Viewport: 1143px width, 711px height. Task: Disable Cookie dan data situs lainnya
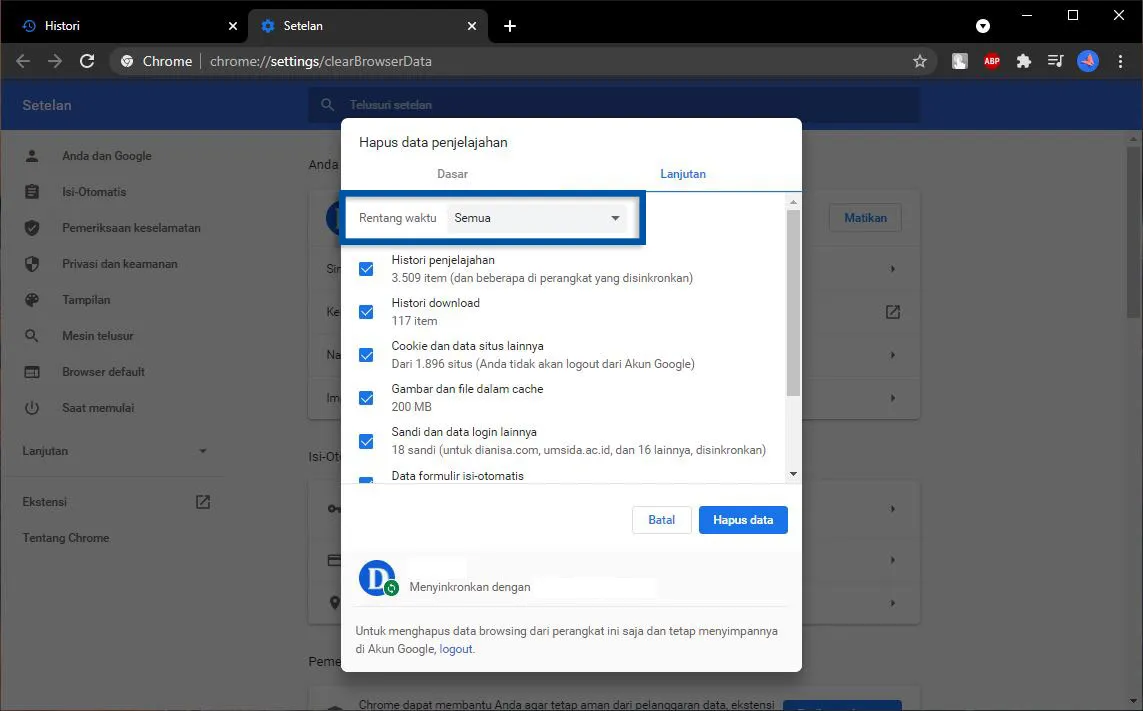coord(366,354)
